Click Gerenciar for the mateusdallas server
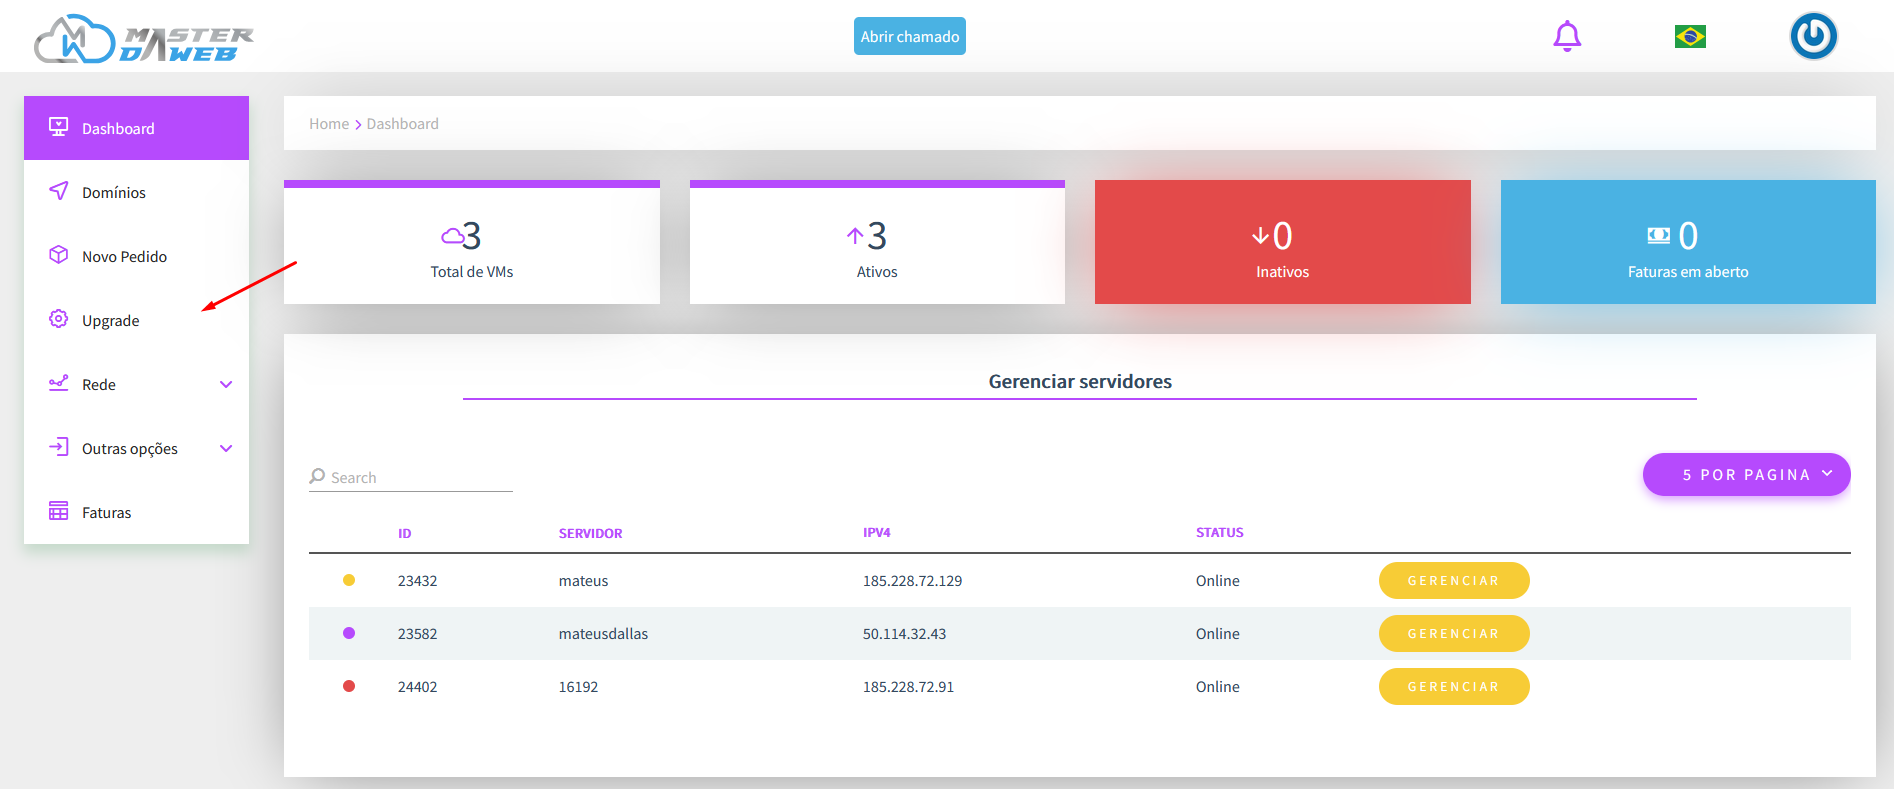Image resolution: width=1894 pixels, height=789 pixels. coord(1454,633)
